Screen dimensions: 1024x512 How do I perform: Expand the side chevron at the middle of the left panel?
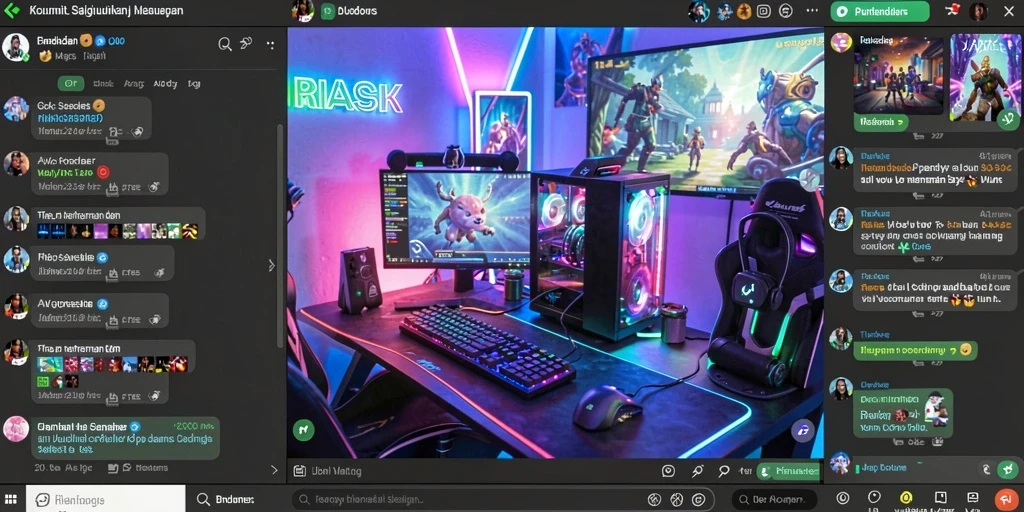272,265
